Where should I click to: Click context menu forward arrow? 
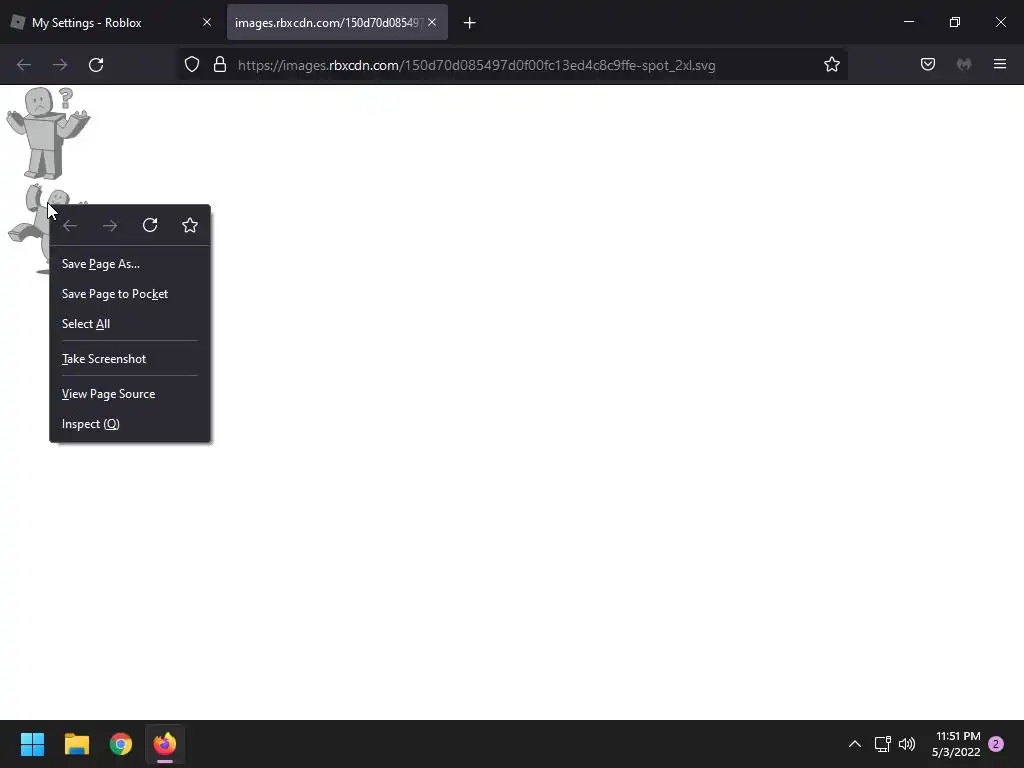110,225
